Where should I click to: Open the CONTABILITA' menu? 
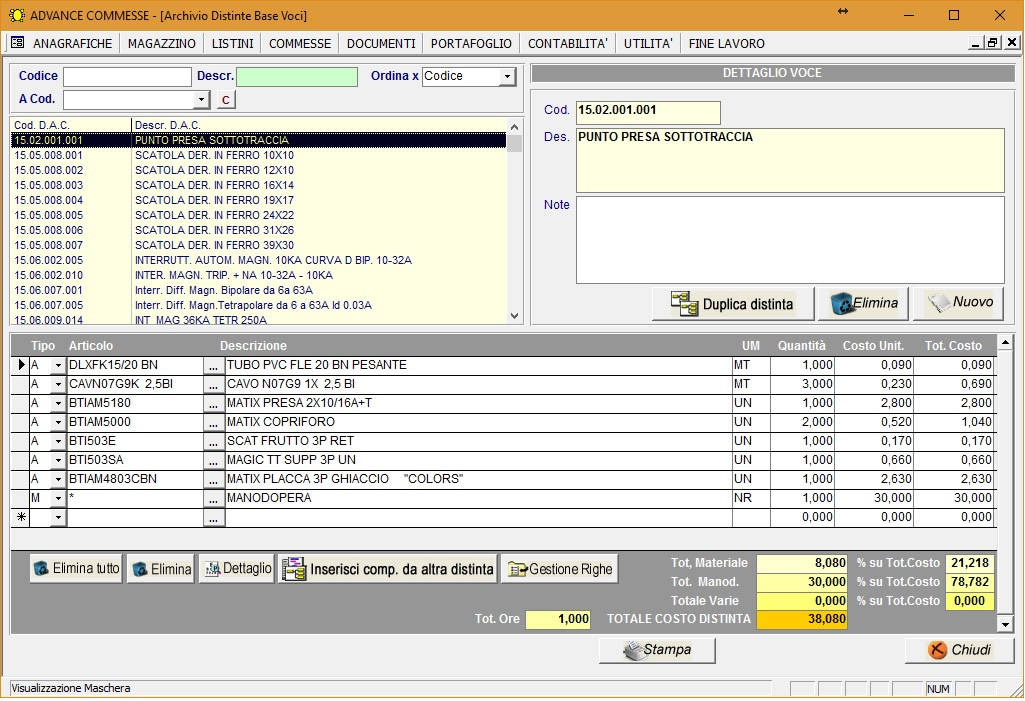coord(567,44)
